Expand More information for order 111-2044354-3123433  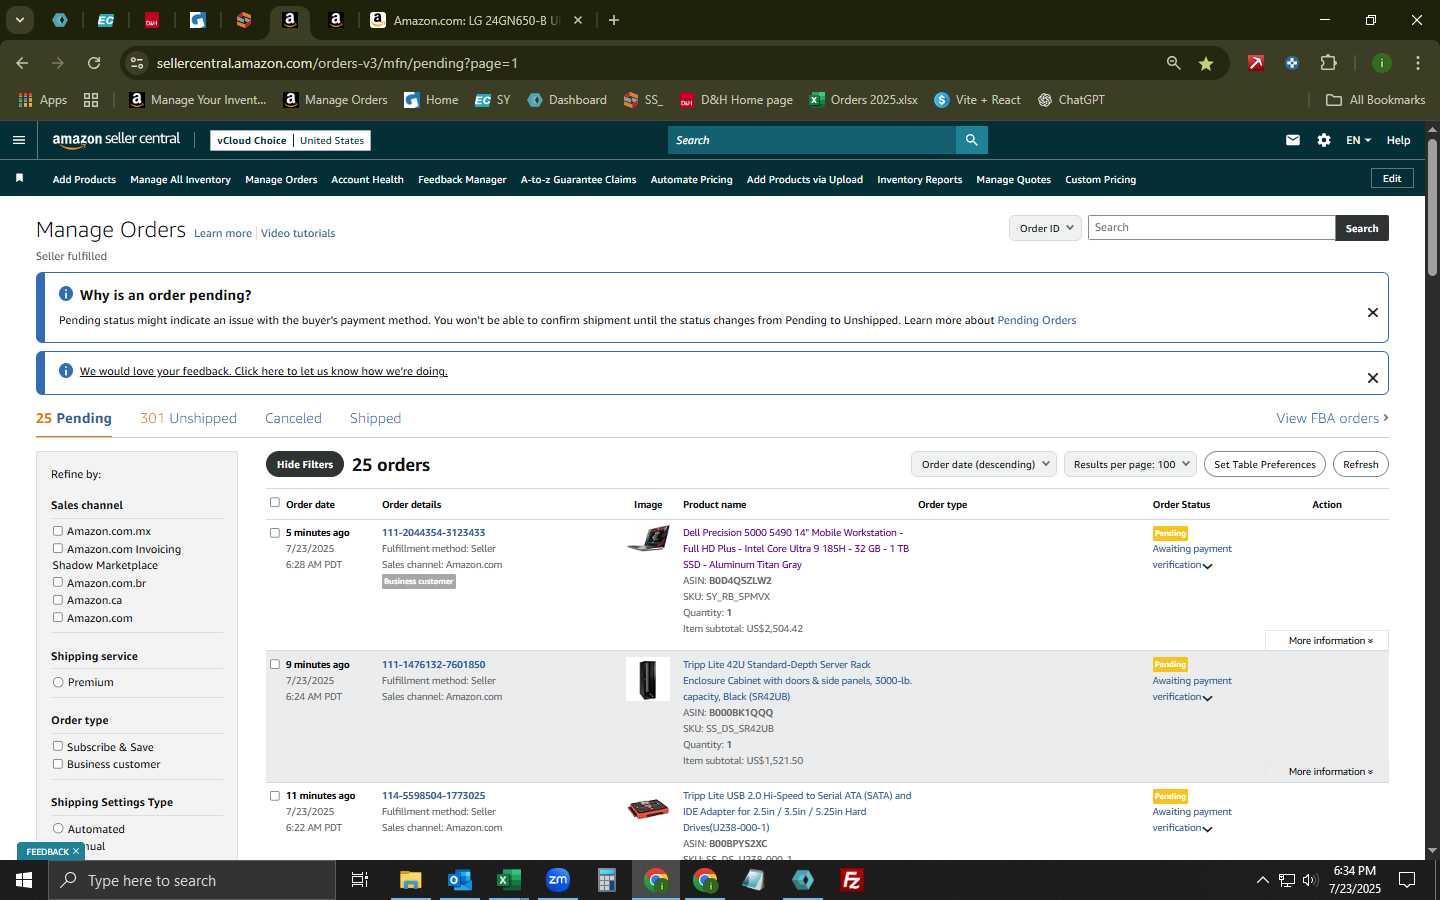tap(1330, 640)
